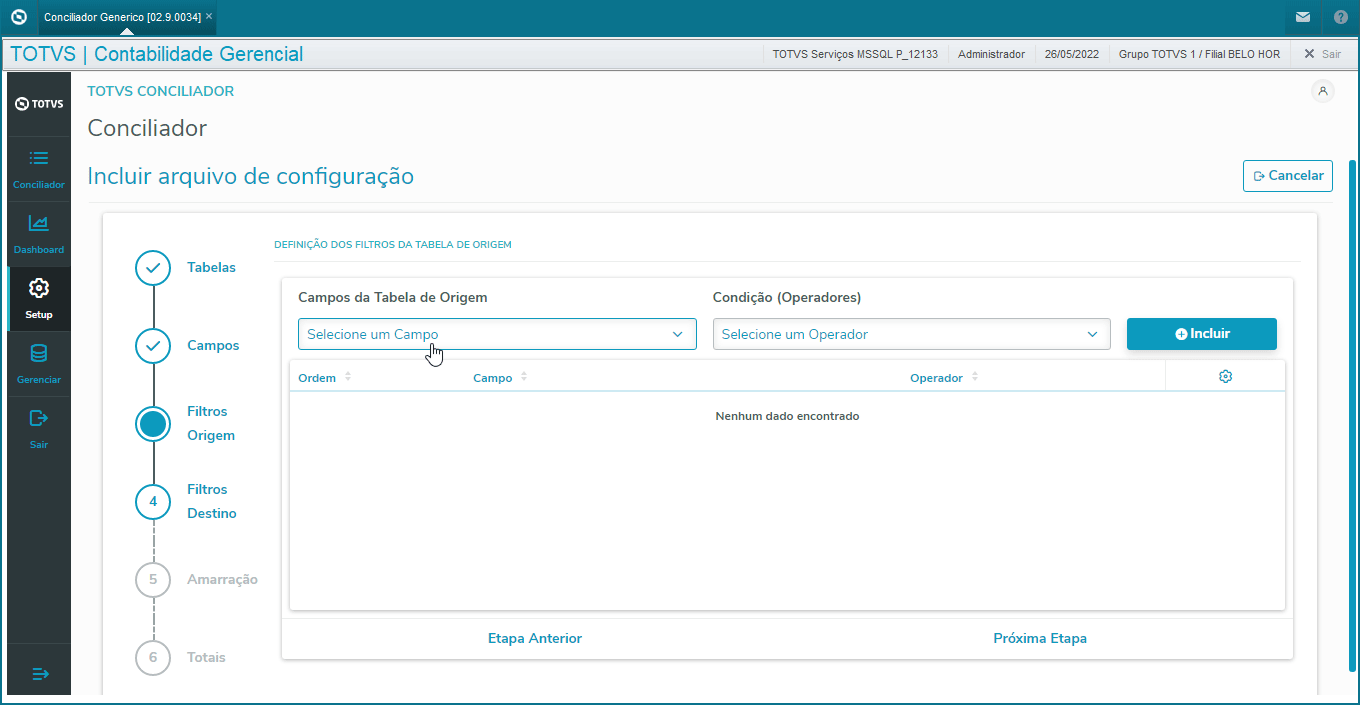Open the mail envelope icon in title bar

(x=1302, y=17)
